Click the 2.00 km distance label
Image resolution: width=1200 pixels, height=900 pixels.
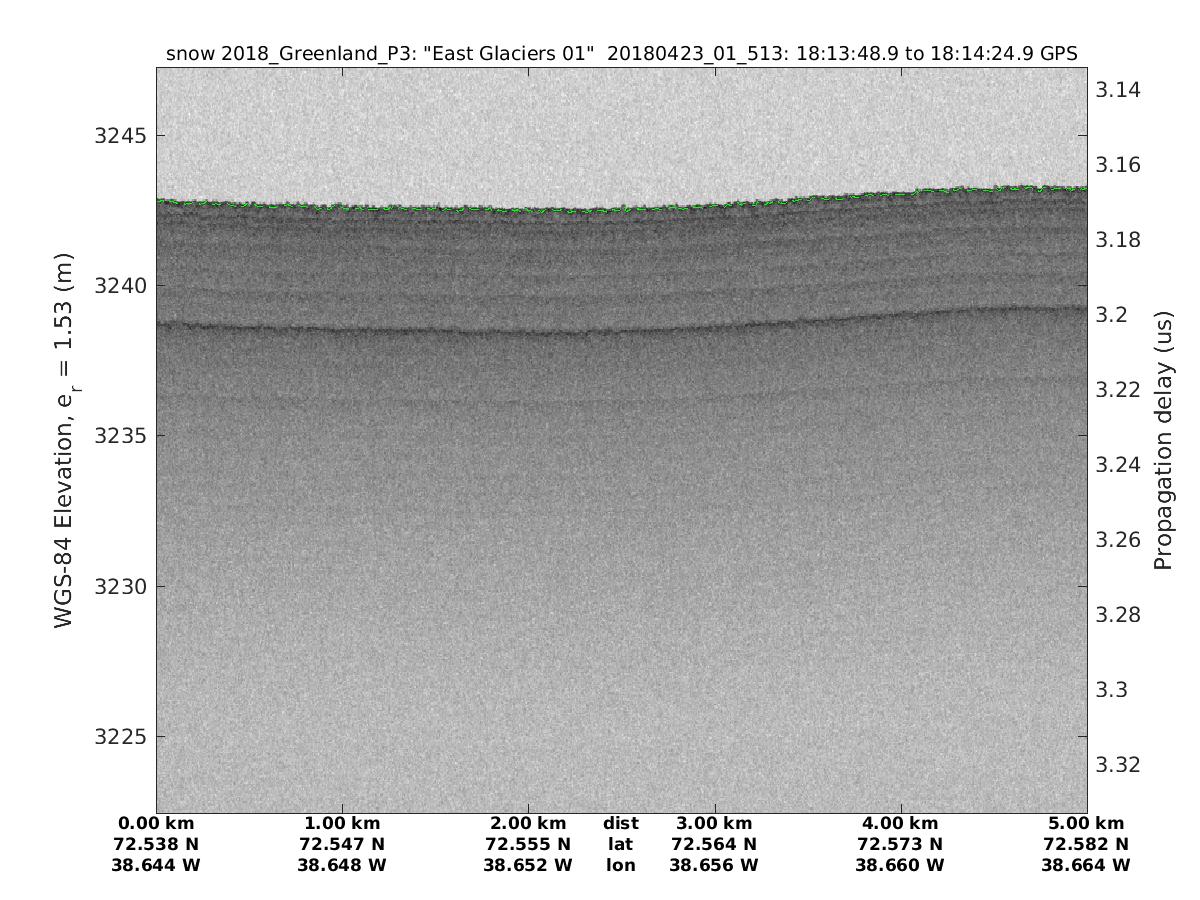[x=528, y=823]
